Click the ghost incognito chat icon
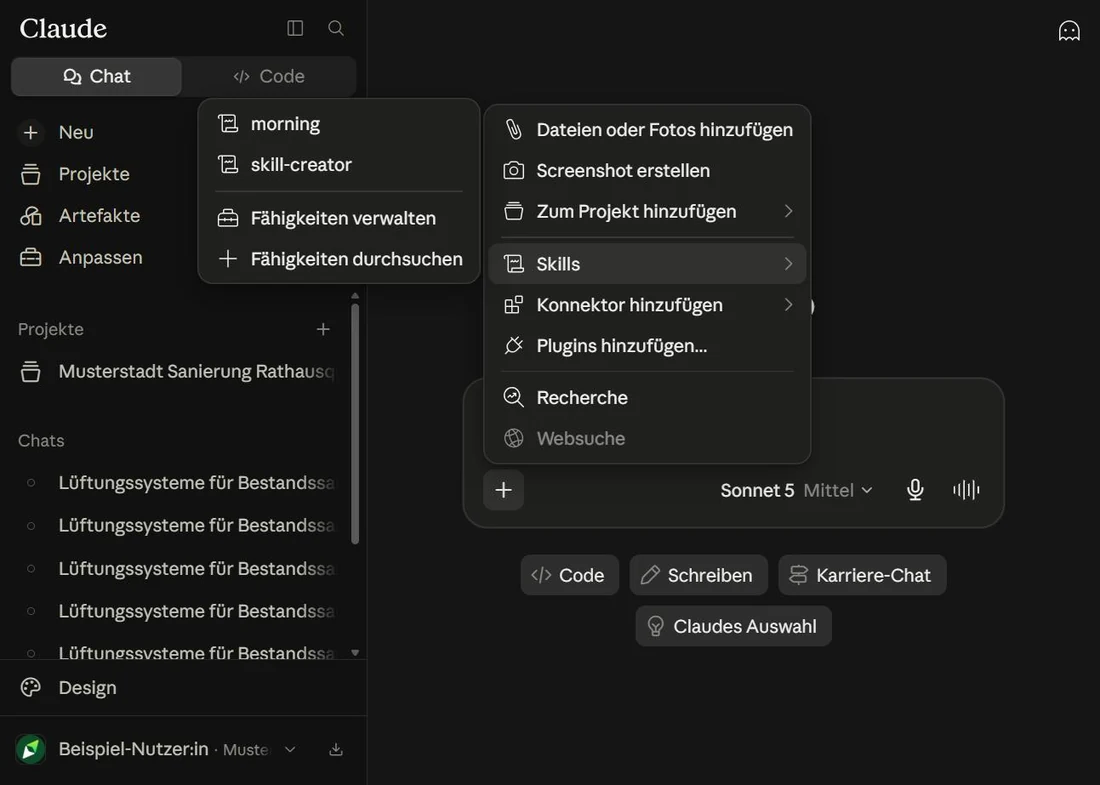The image size is (1100, 785). pos(1069,31)
